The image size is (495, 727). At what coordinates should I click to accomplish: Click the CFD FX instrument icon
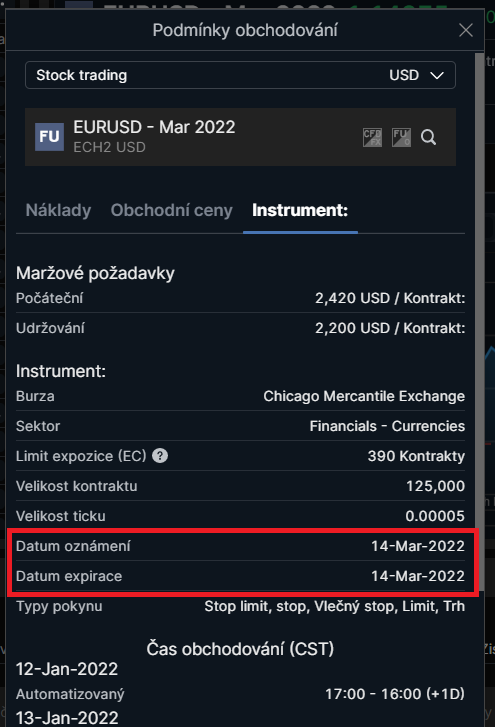click(372, 137)
